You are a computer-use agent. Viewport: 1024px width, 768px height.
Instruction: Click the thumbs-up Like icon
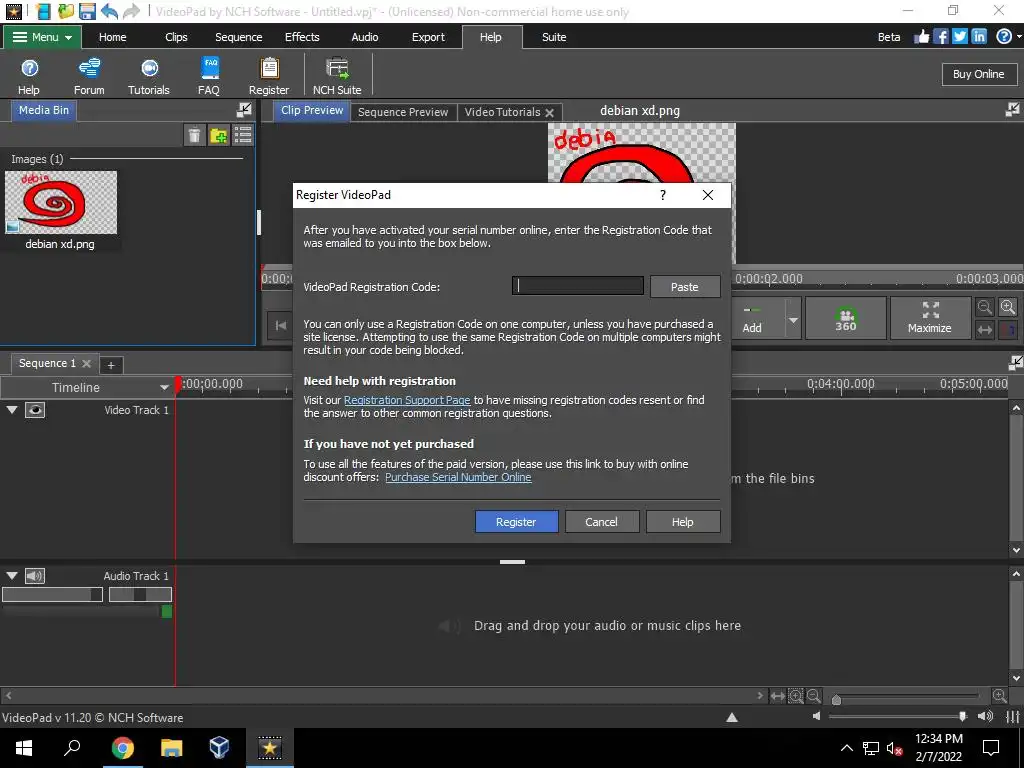(921, 37)
